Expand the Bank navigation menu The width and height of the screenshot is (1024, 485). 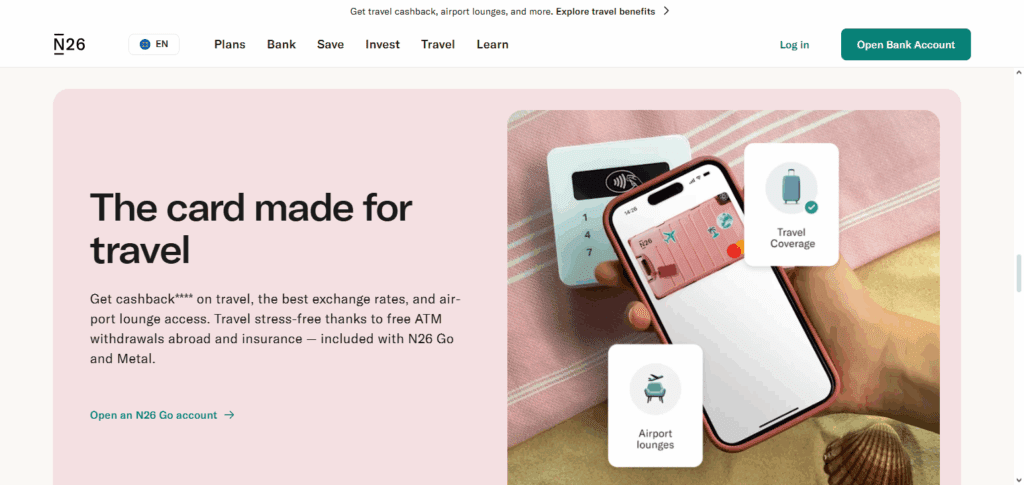pos(281,44)
